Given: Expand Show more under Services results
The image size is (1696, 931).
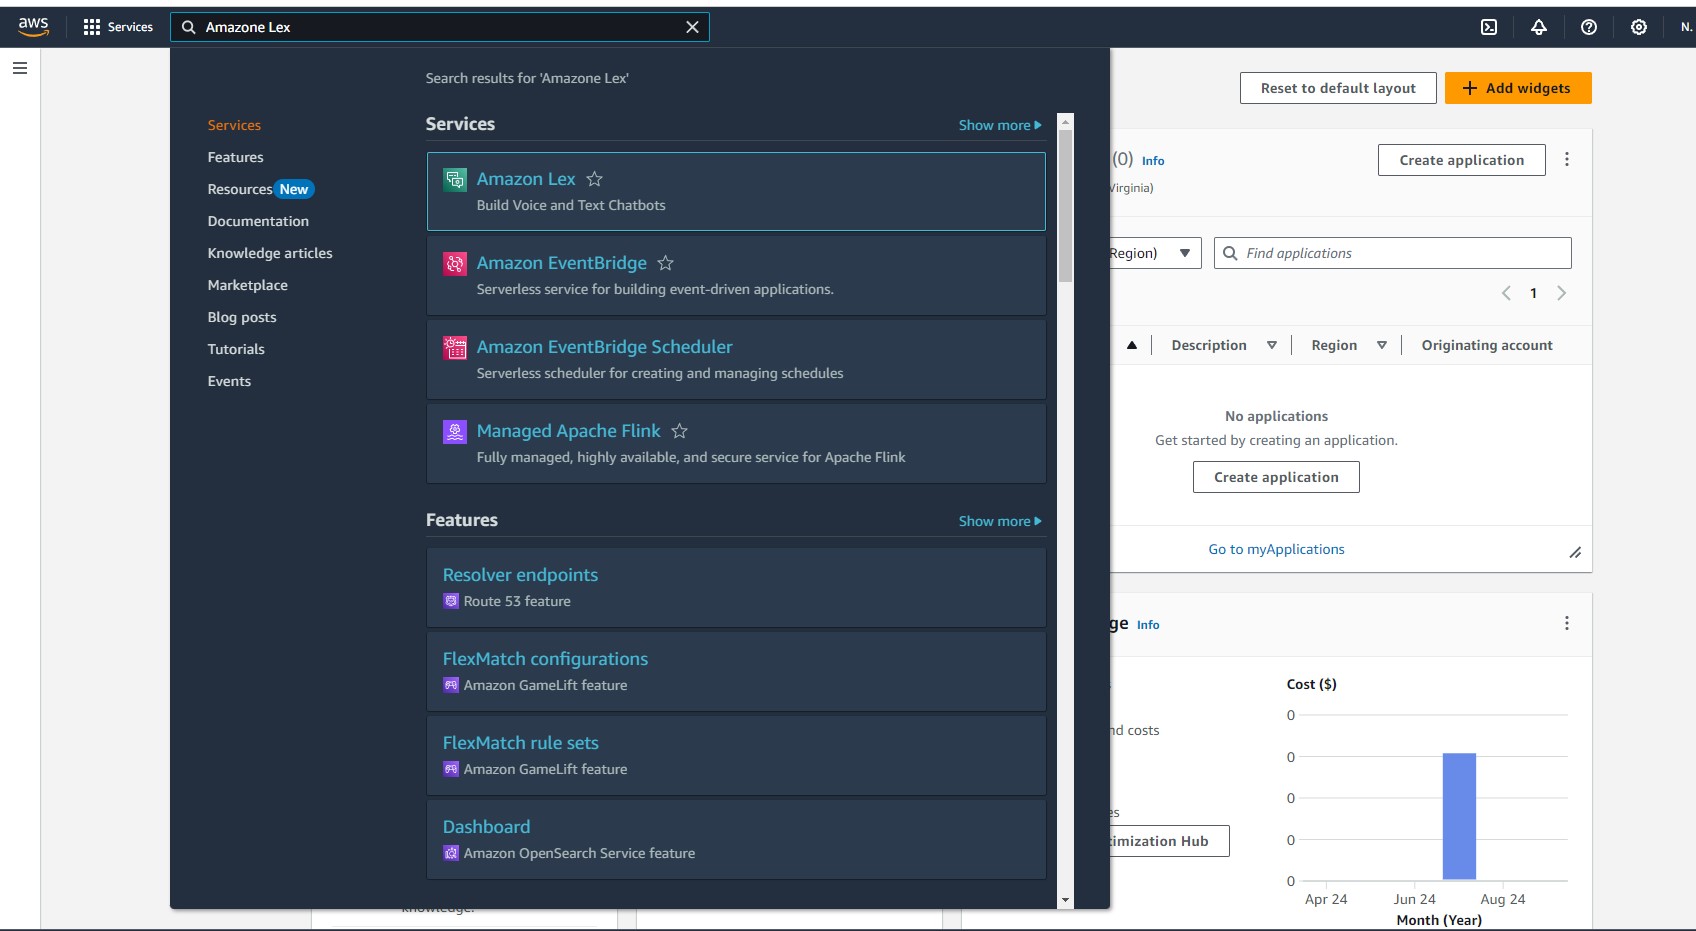Looking at the screenshot, I should (x=999, y=124).
